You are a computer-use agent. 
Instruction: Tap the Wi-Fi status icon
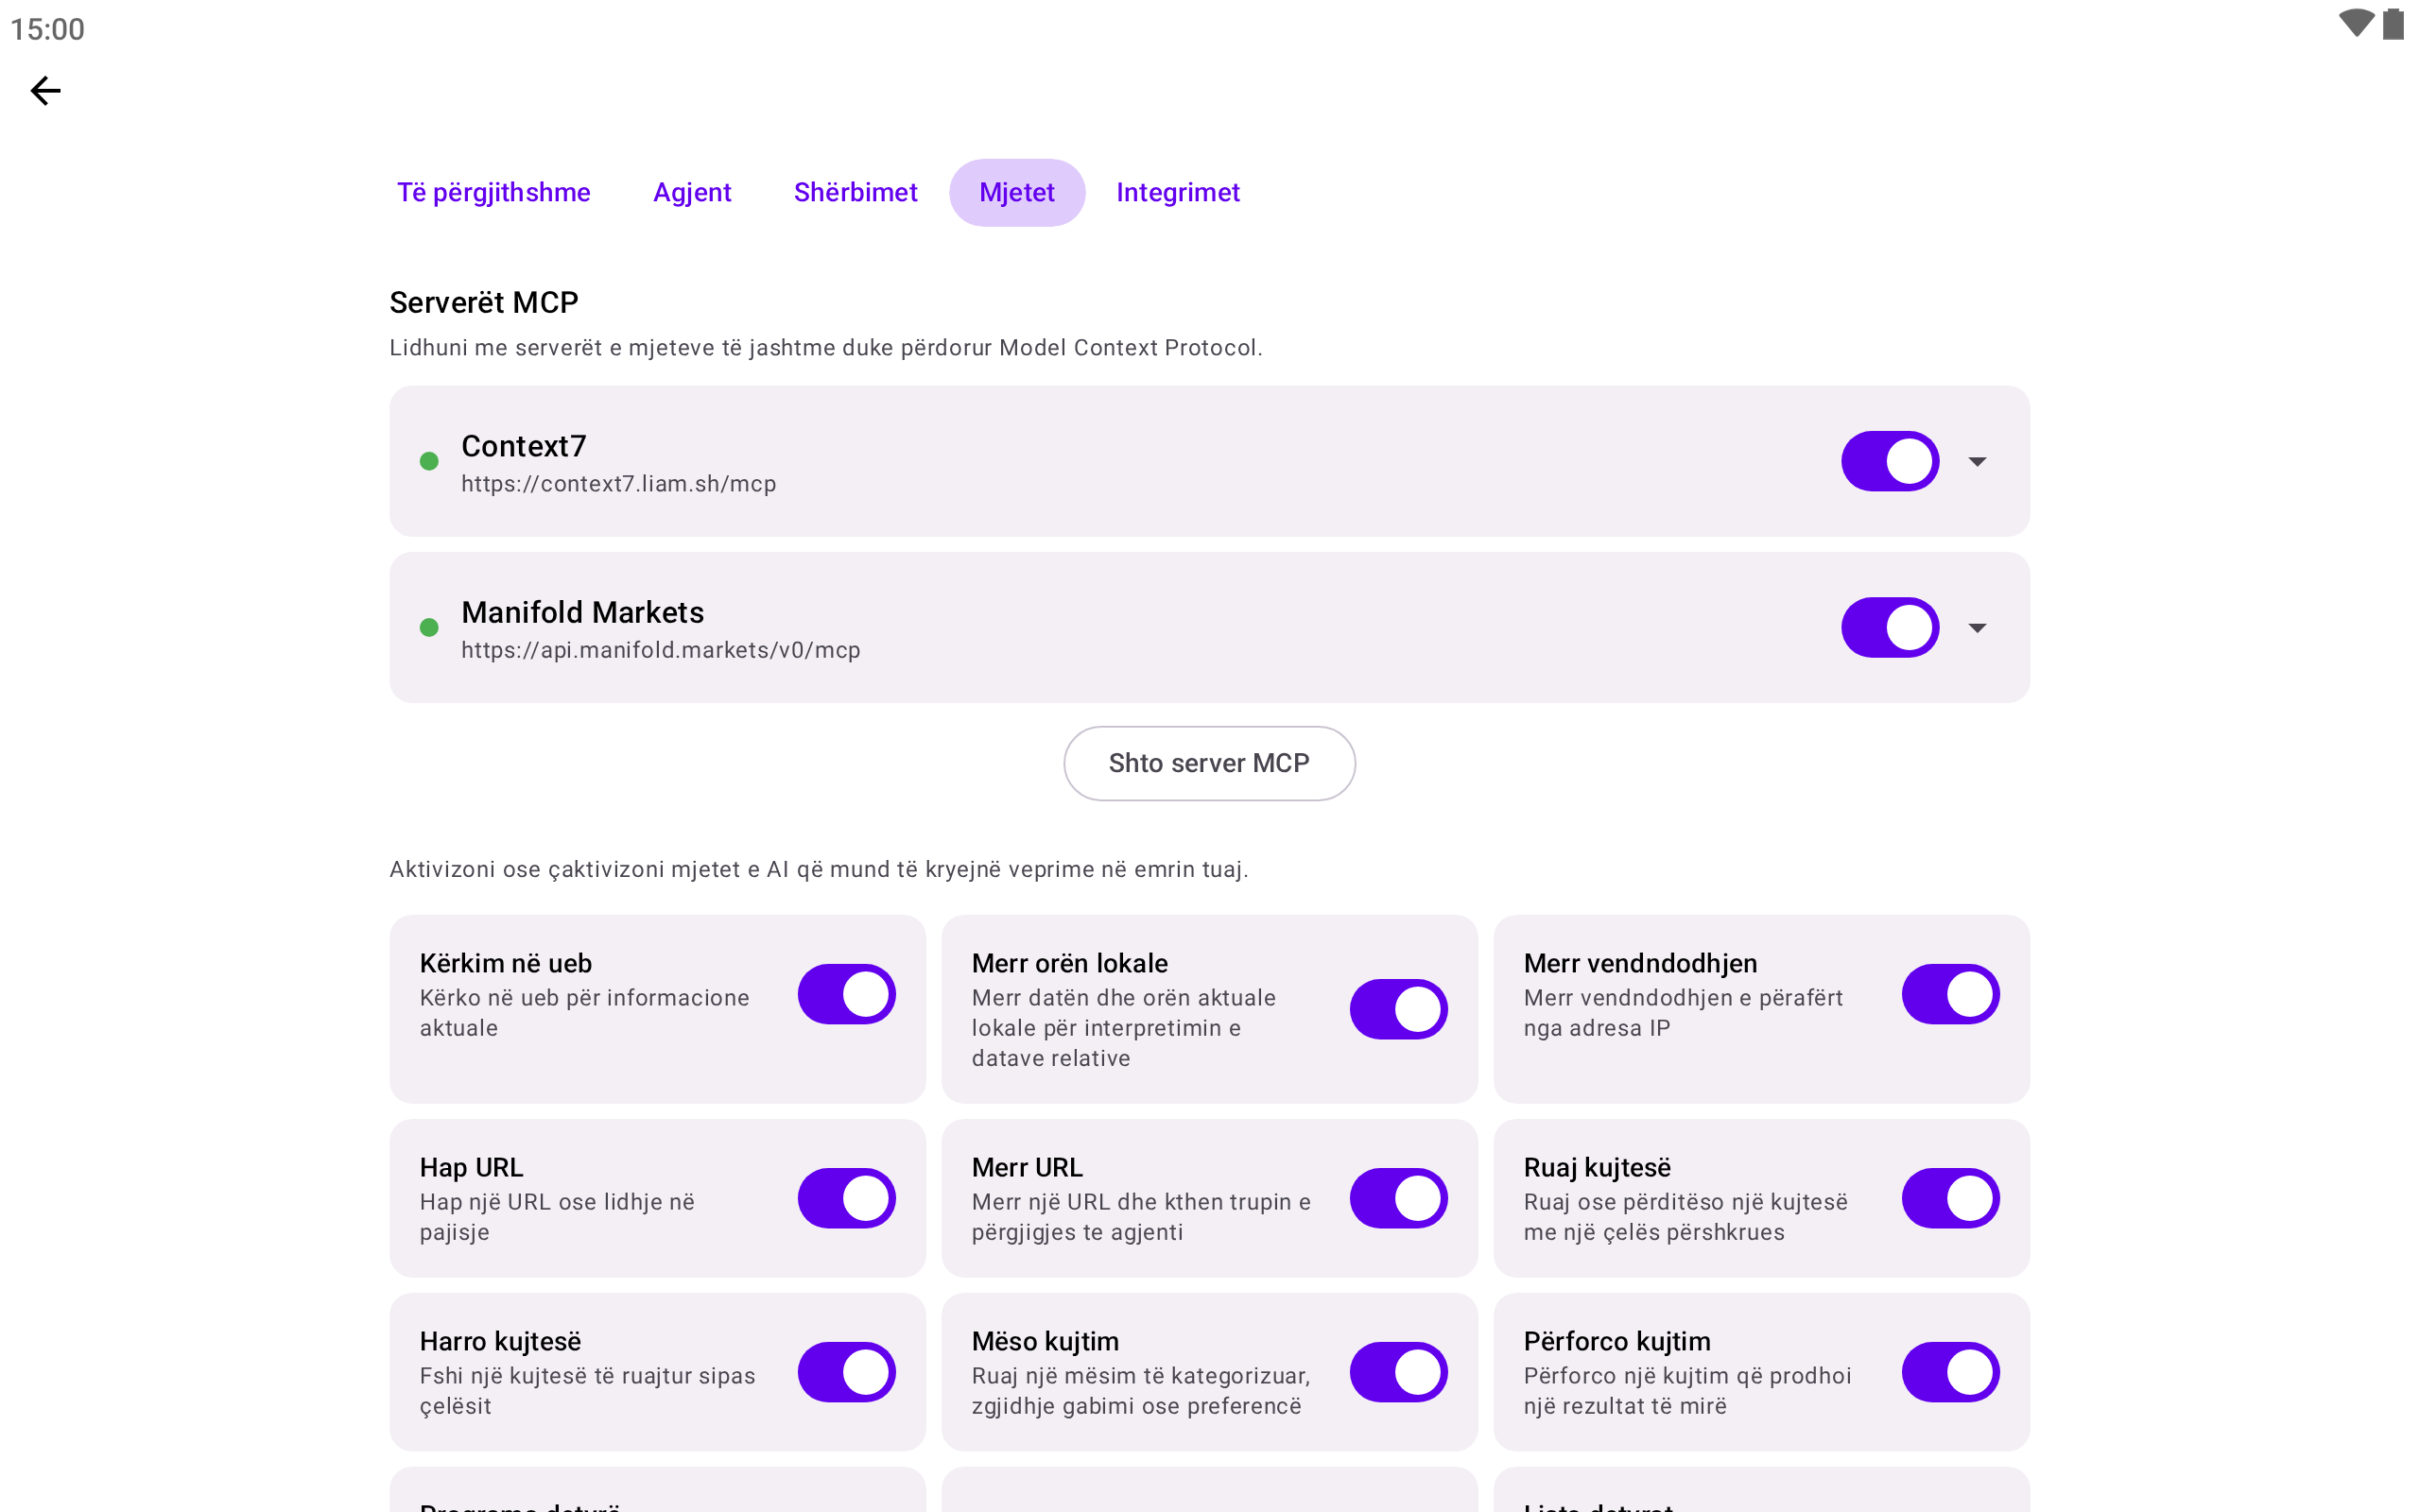point(2356,23)
